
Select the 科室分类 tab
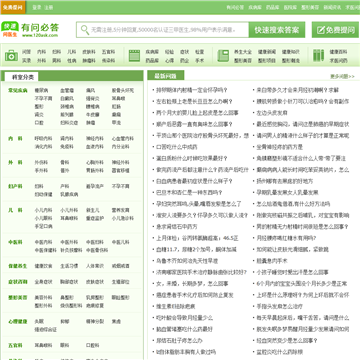[23, 77]
